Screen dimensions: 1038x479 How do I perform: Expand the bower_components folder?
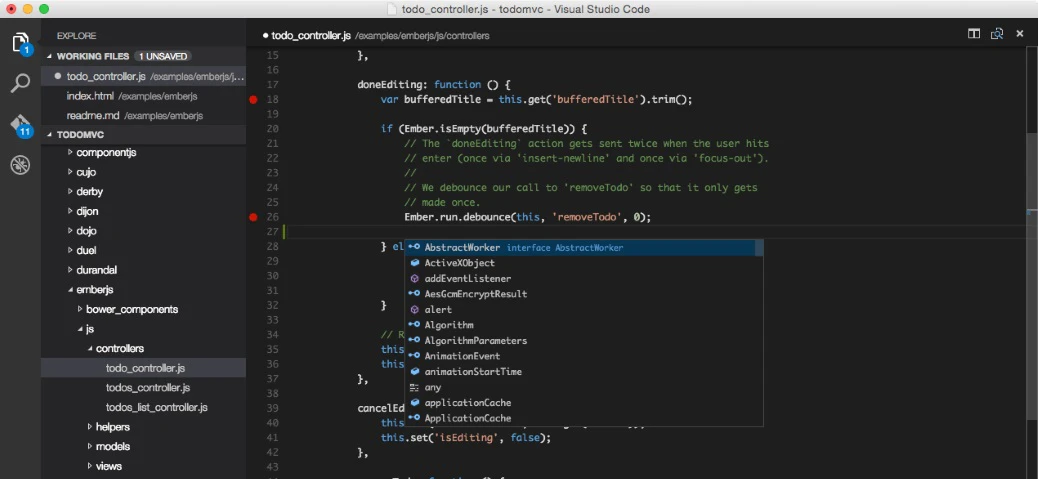pos(131,309)
